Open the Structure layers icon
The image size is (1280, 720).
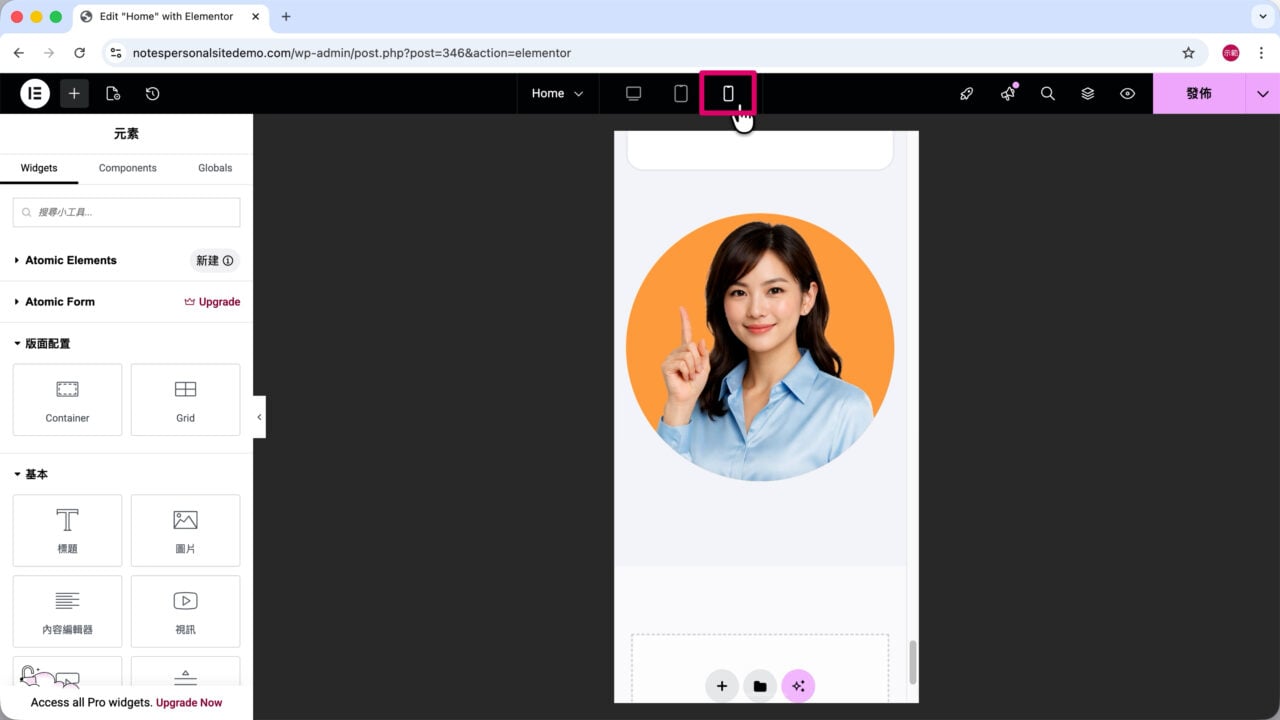tap(1087, 93)
